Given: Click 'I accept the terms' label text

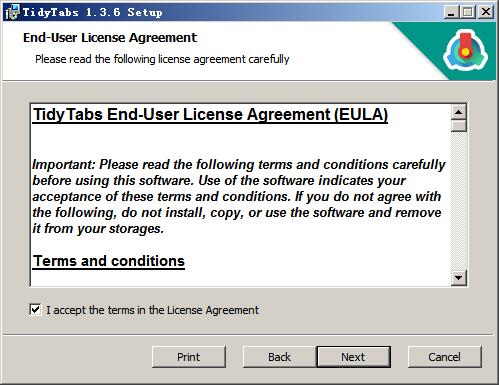Looking at the screenshot, I should [152, 310].
